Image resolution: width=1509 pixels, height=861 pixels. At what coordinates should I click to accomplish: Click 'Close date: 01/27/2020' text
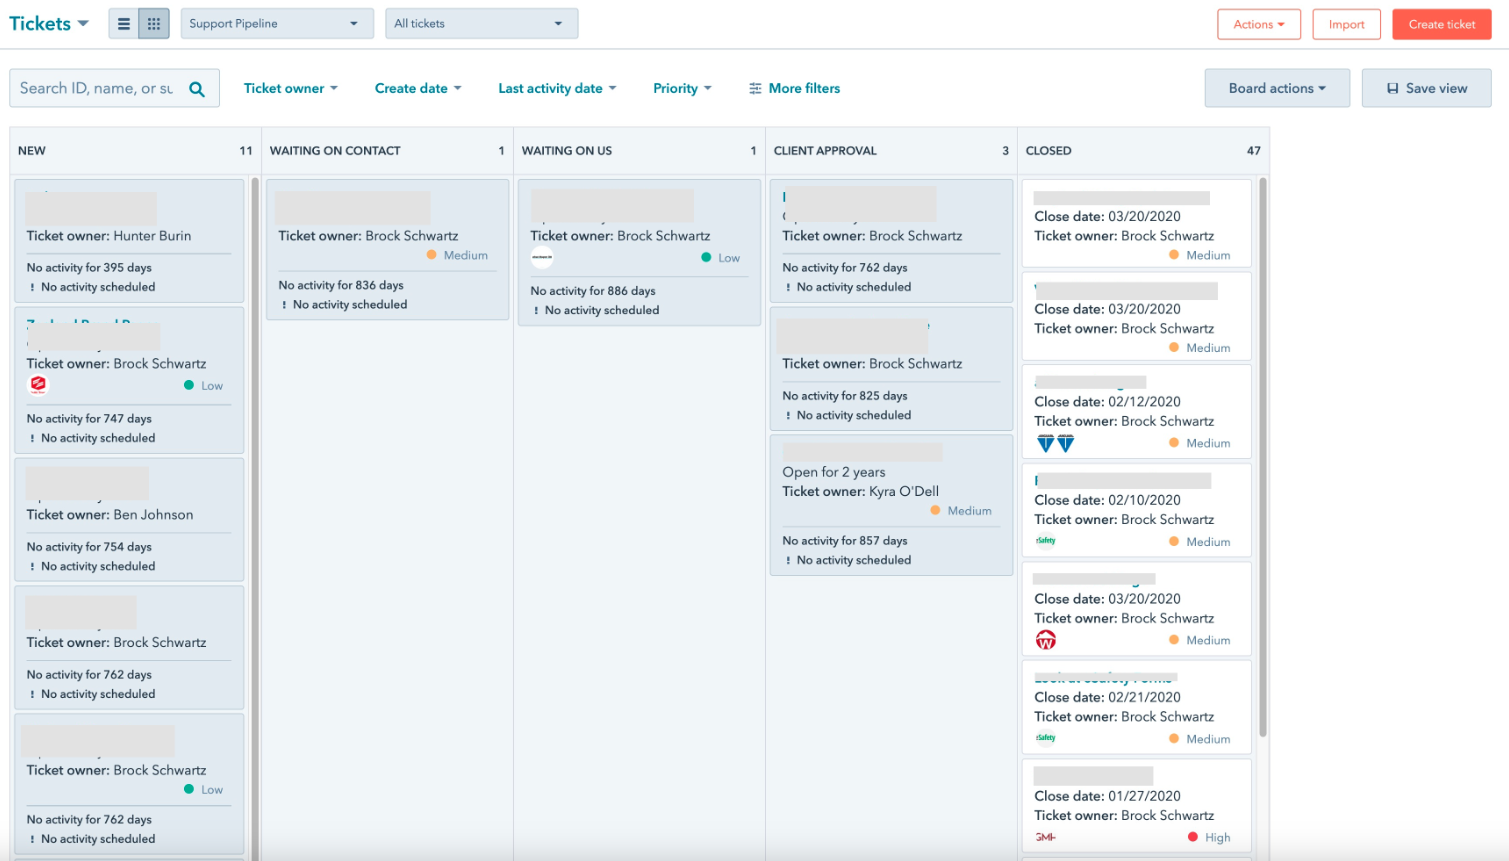tap(1107, 796)
